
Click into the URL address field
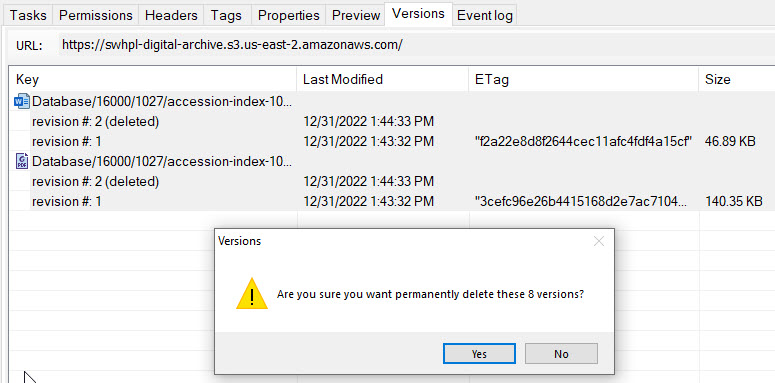[x=415, y=45]
